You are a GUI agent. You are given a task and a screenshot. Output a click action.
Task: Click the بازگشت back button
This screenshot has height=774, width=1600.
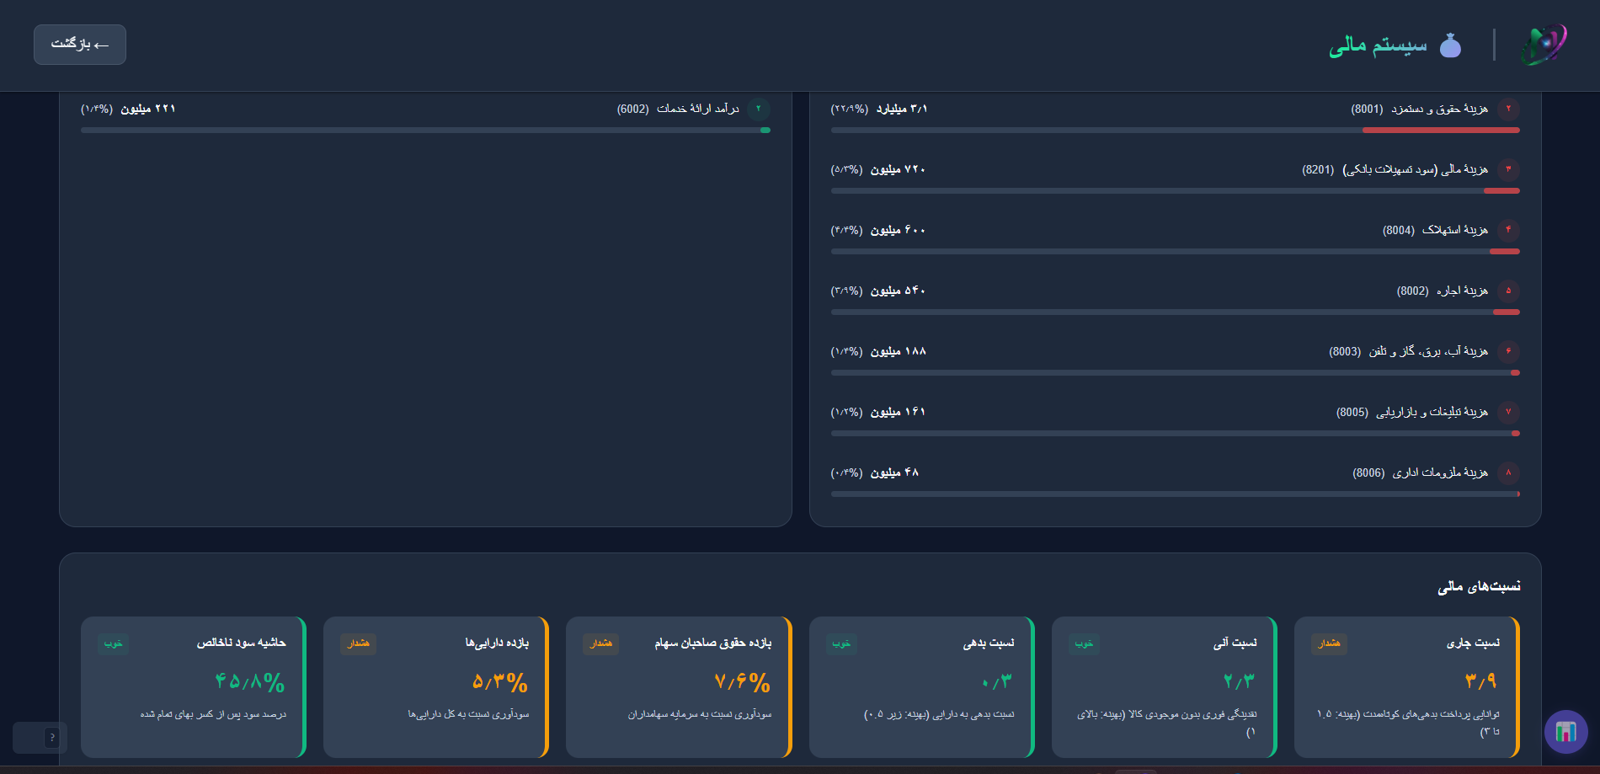pyautogui.click(x=80, y=45)
